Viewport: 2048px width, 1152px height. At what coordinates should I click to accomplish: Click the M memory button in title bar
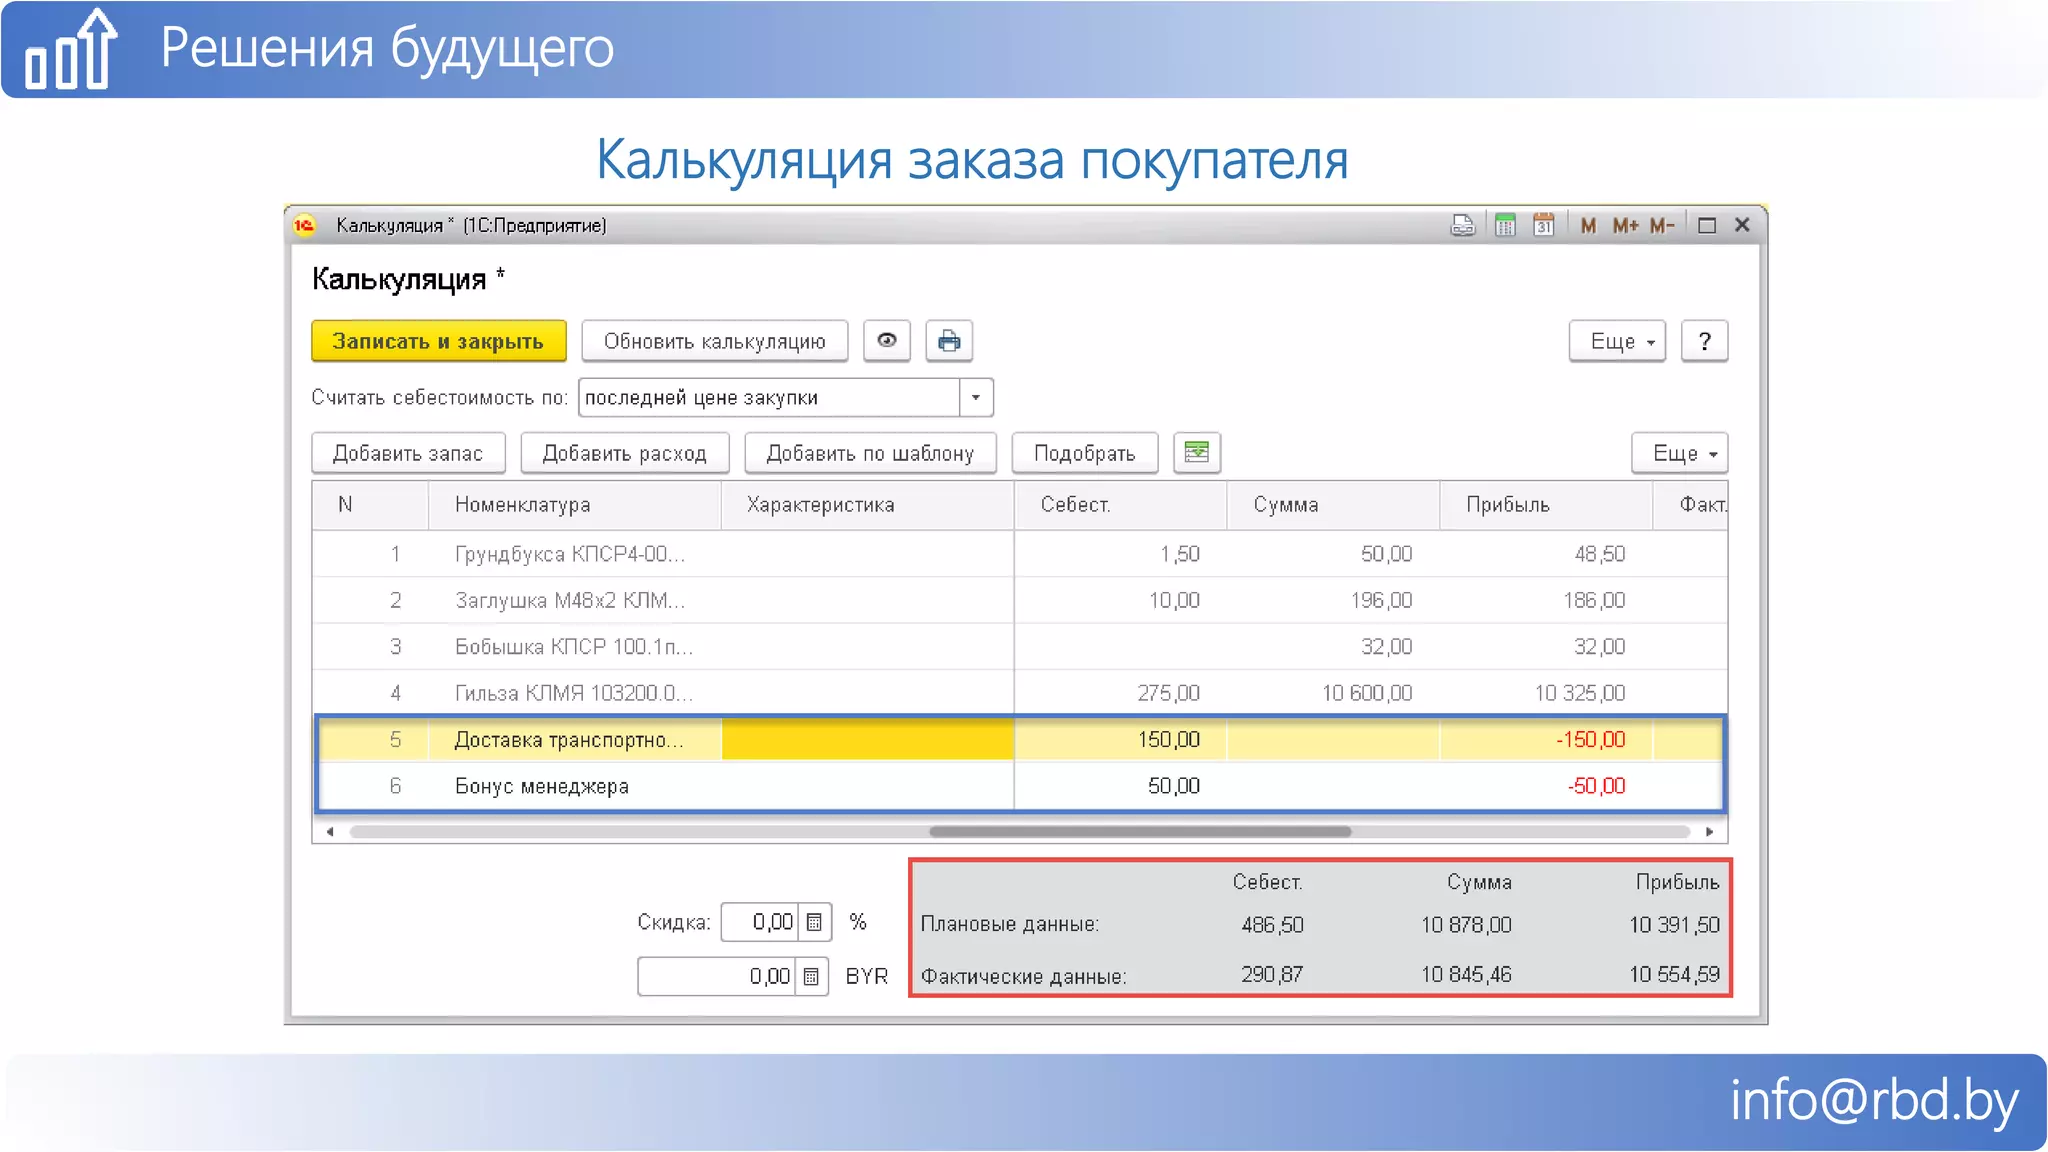coord(1588,225)
